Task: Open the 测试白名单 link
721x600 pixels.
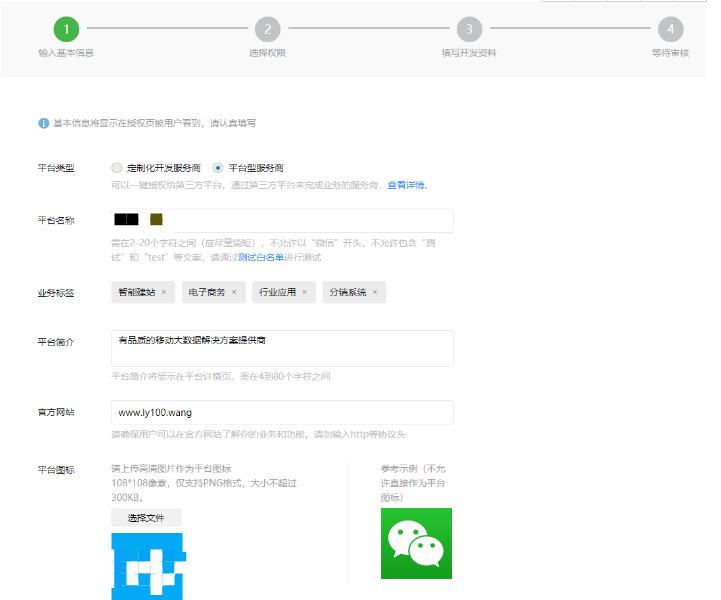Action: (x=259, y=257)
